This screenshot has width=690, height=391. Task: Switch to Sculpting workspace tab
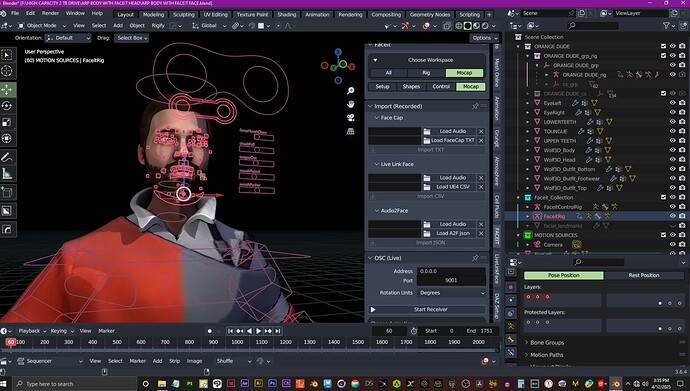coord(184,15)
